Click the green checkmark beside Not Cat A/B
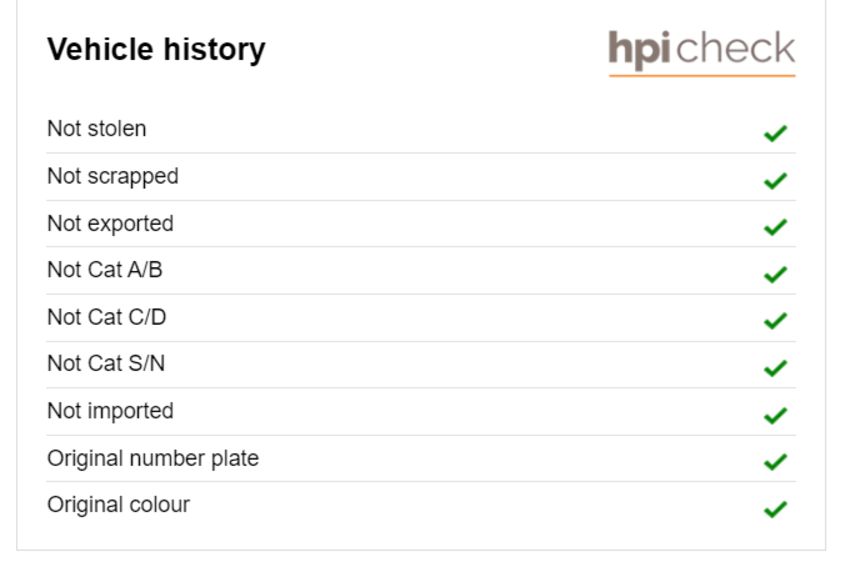 pos(775,274)
